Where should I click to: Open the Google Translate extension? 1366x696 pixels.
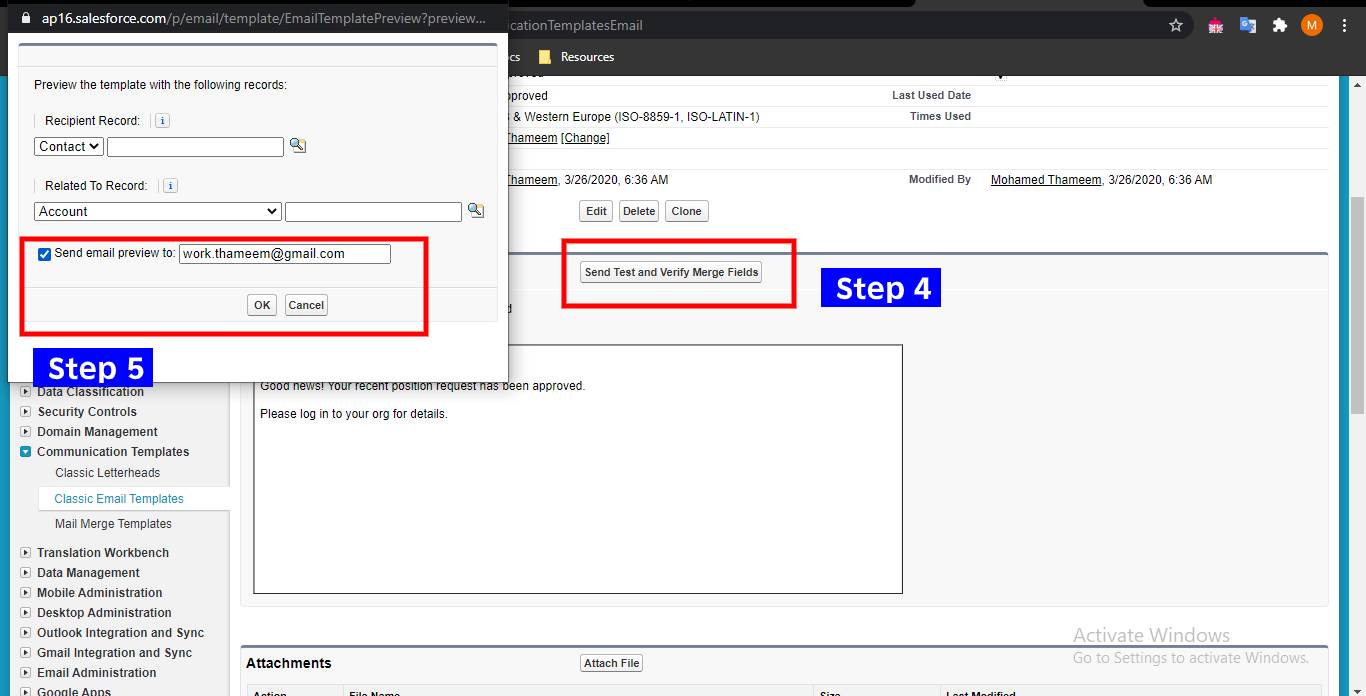click(1247, 25)
